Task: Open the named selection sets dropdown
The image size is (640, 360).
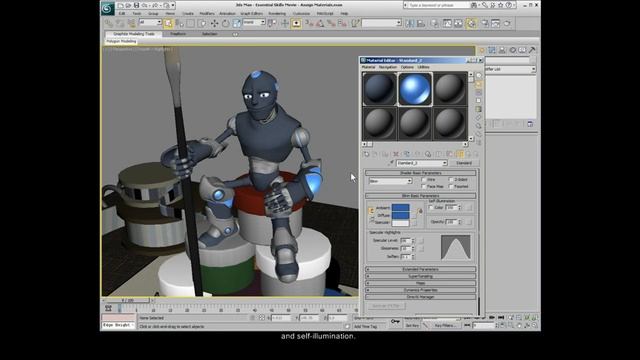Action: [x=381, y=23]
